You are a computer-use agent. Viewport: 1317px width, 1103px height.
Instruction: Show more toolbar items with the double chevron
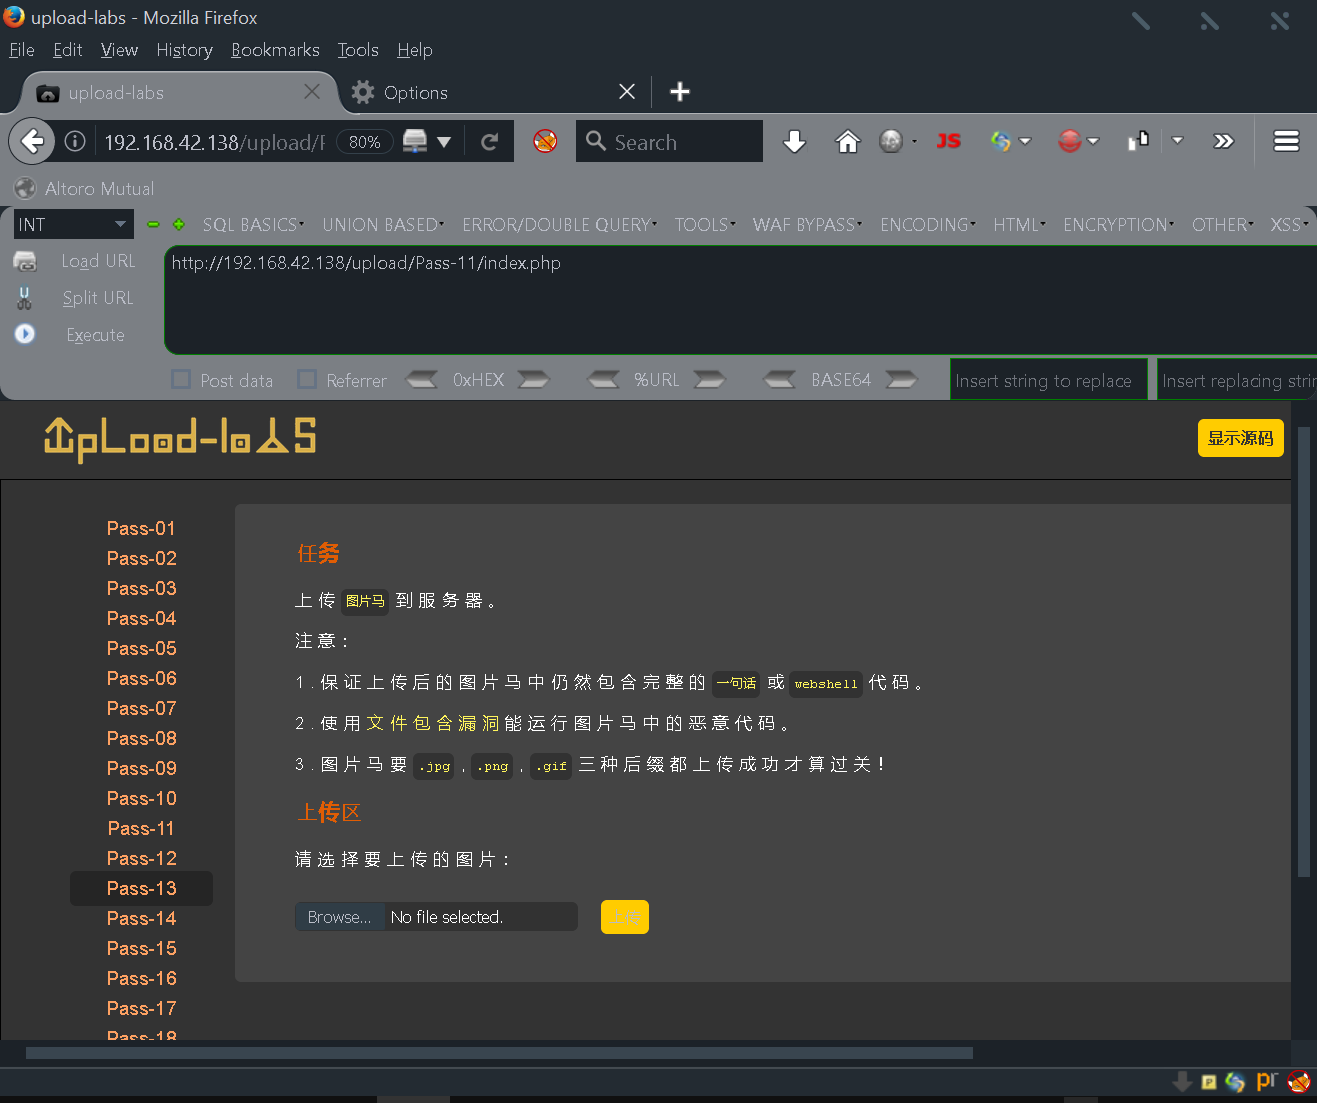pos(1224,142)
